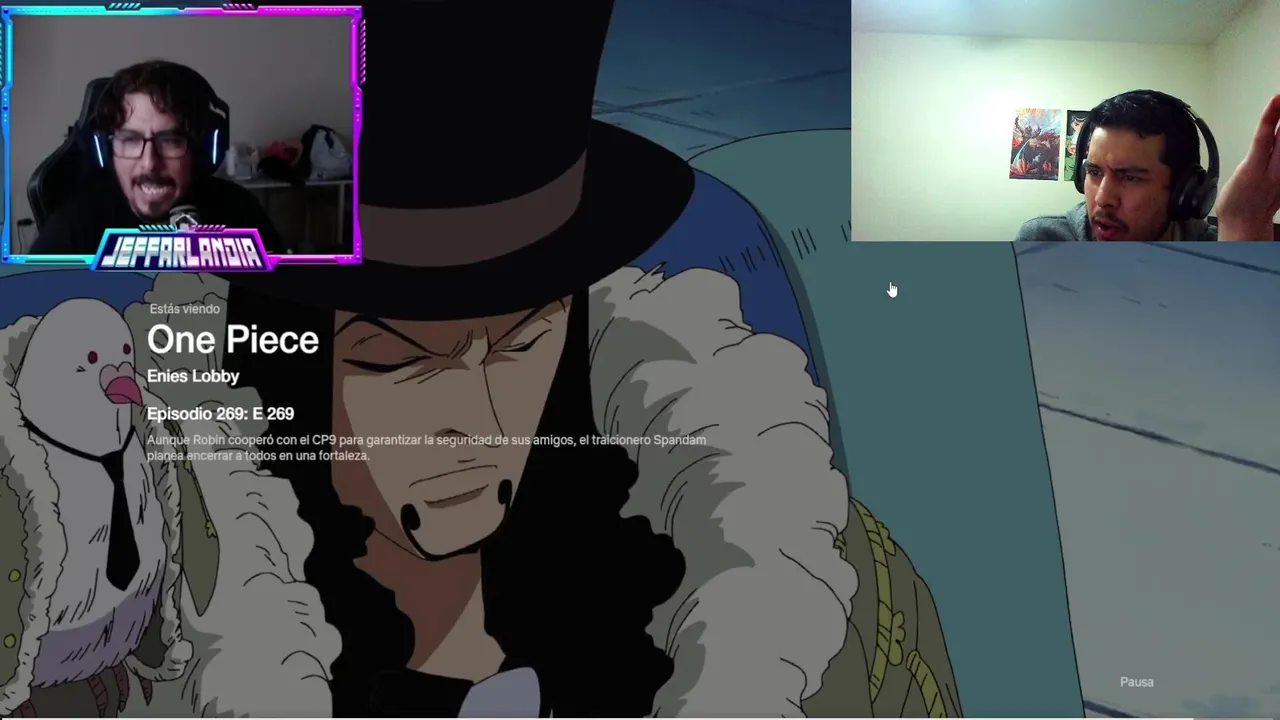Click the One Piece title text
Image resolution: width=1280 pixels, height=720 pixels.
coord(232,340)
